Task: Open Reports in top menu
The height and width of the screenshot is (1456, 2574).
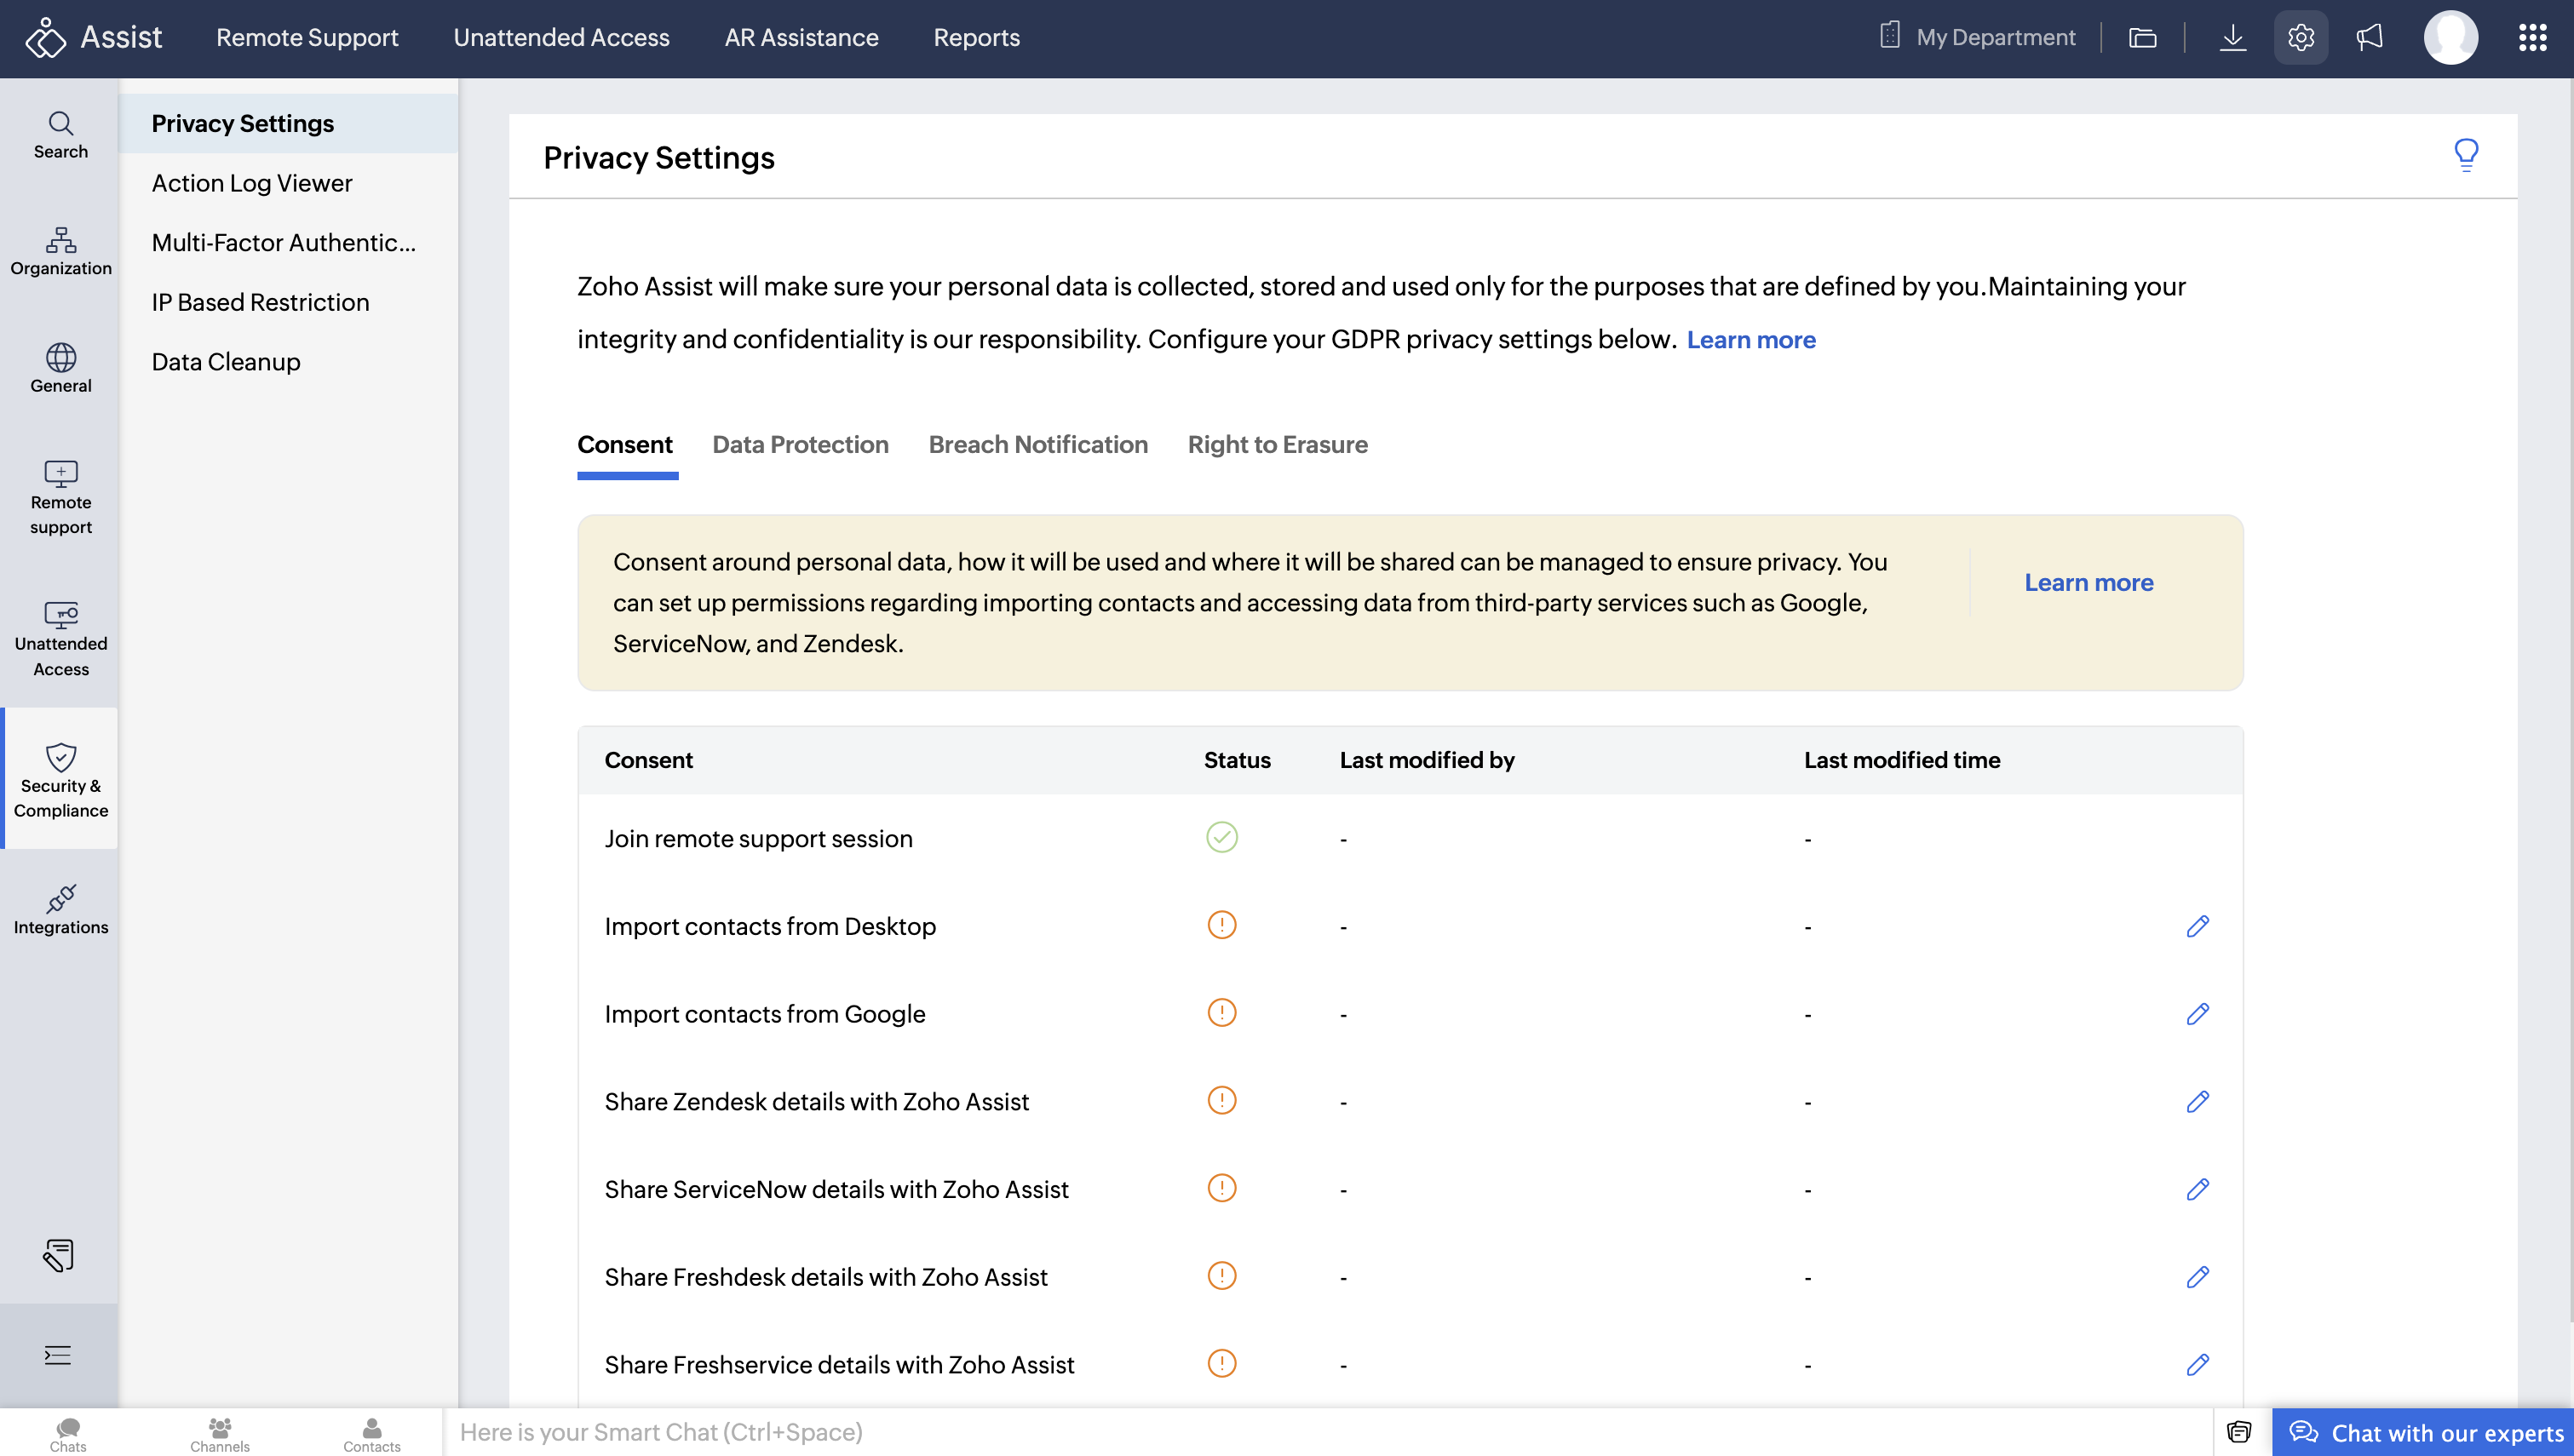Action: (976, 38)
